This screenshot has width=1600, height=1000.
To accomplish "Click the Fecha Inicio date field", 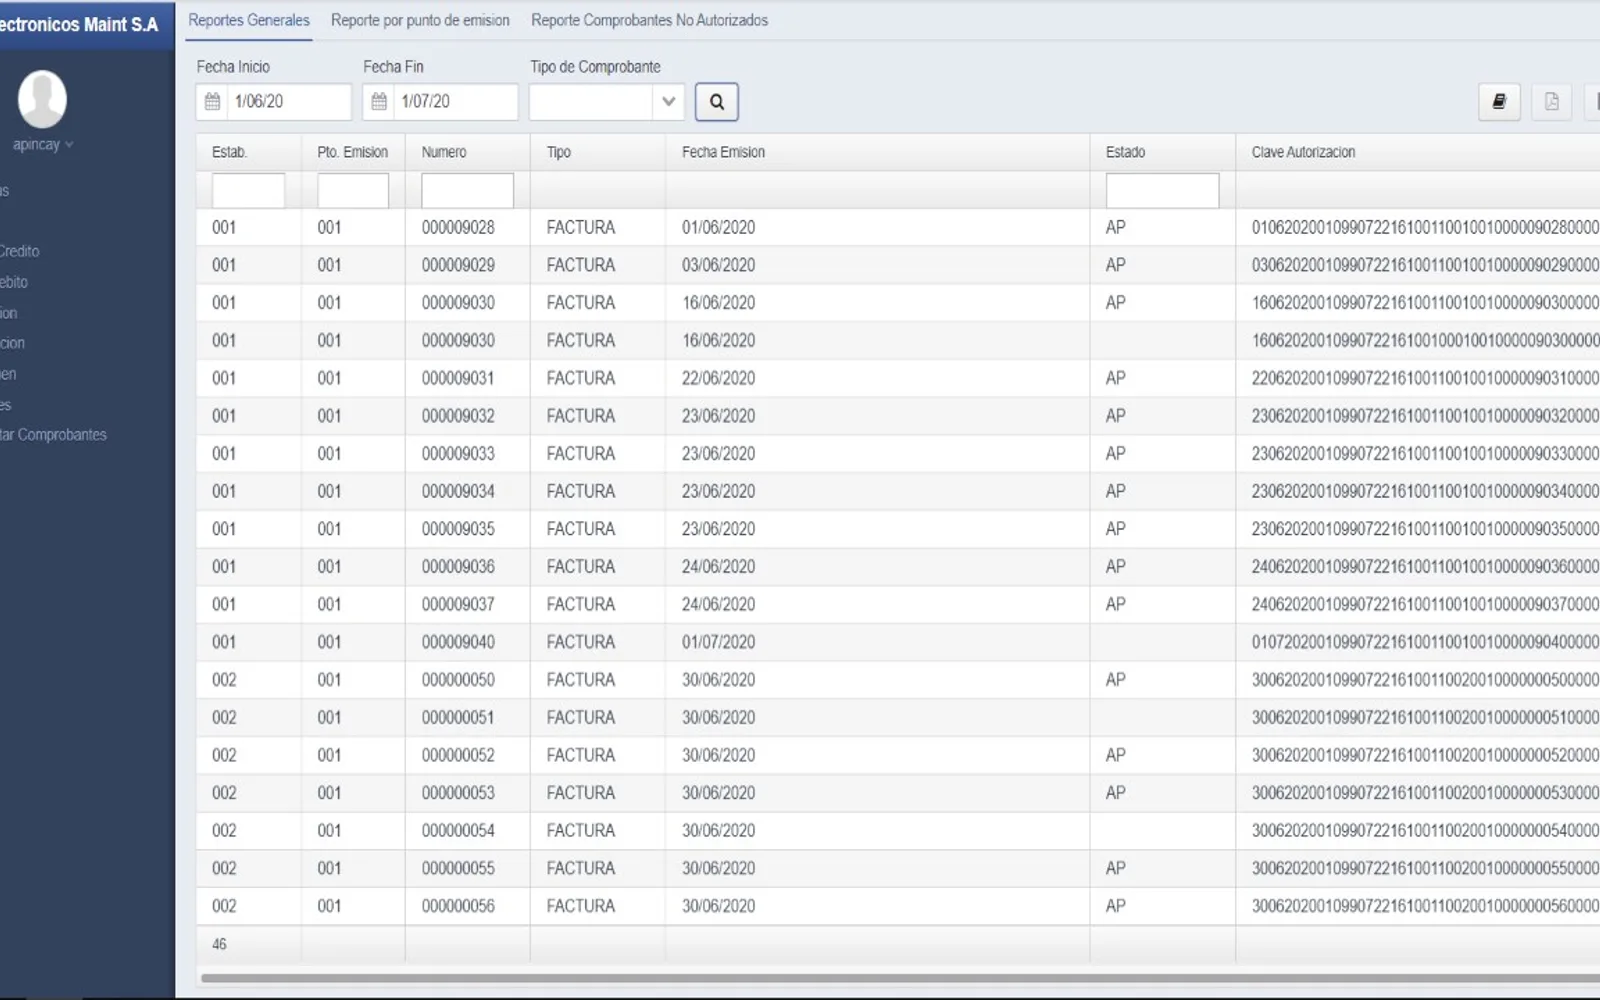I will click(288, 101).
